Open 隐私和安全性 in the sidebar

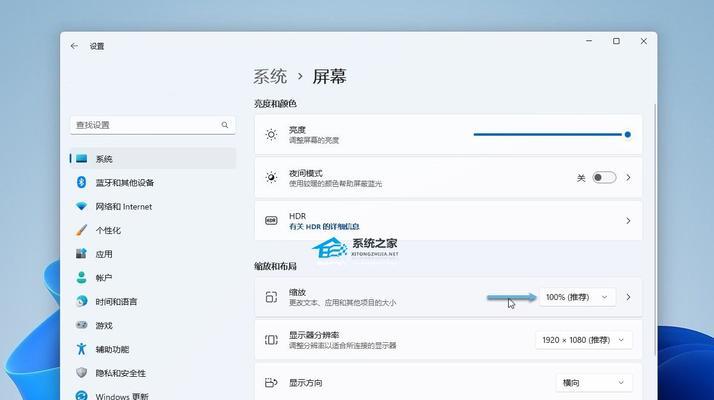(x=153, y=373)
